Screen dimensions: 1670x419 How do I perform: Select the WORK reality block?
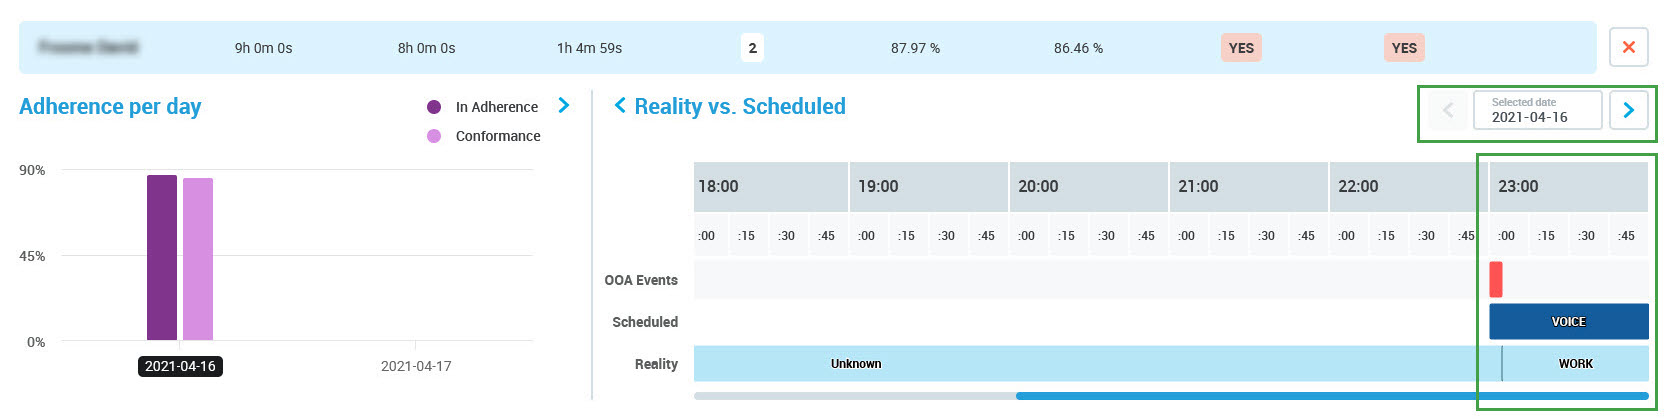1575,364
